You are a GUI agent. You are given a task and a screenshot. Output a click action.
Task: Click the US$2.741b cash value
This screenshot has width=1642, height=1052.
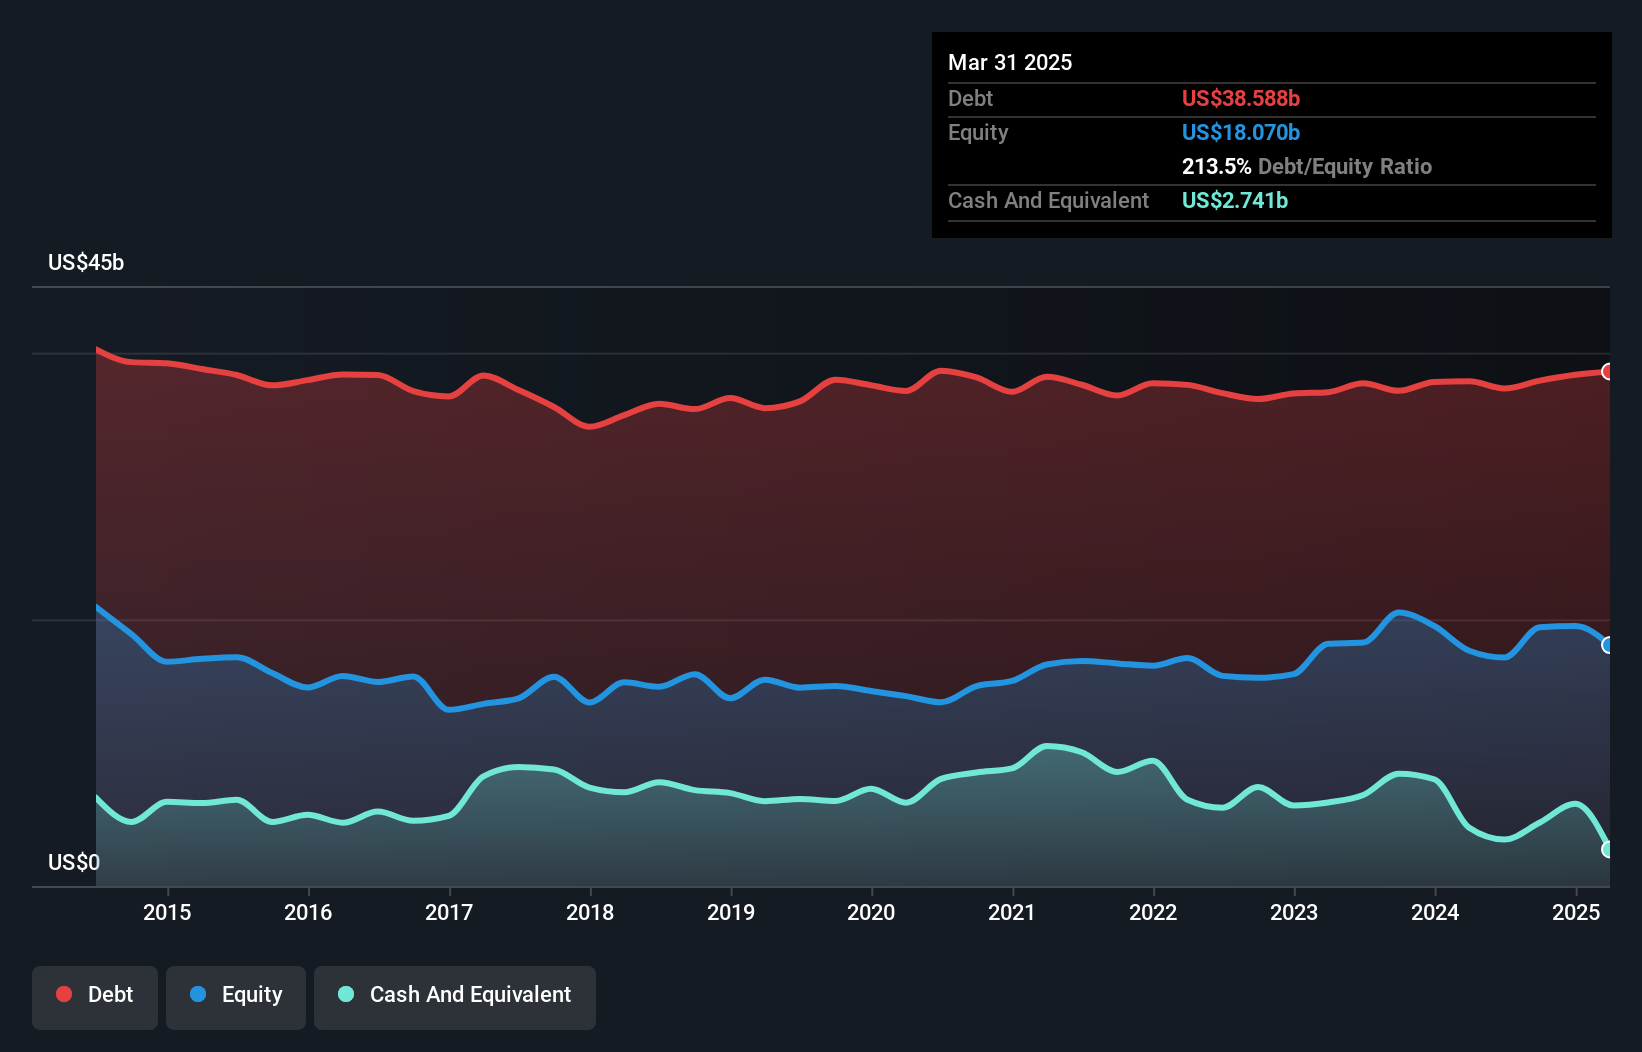(1235, 200)
